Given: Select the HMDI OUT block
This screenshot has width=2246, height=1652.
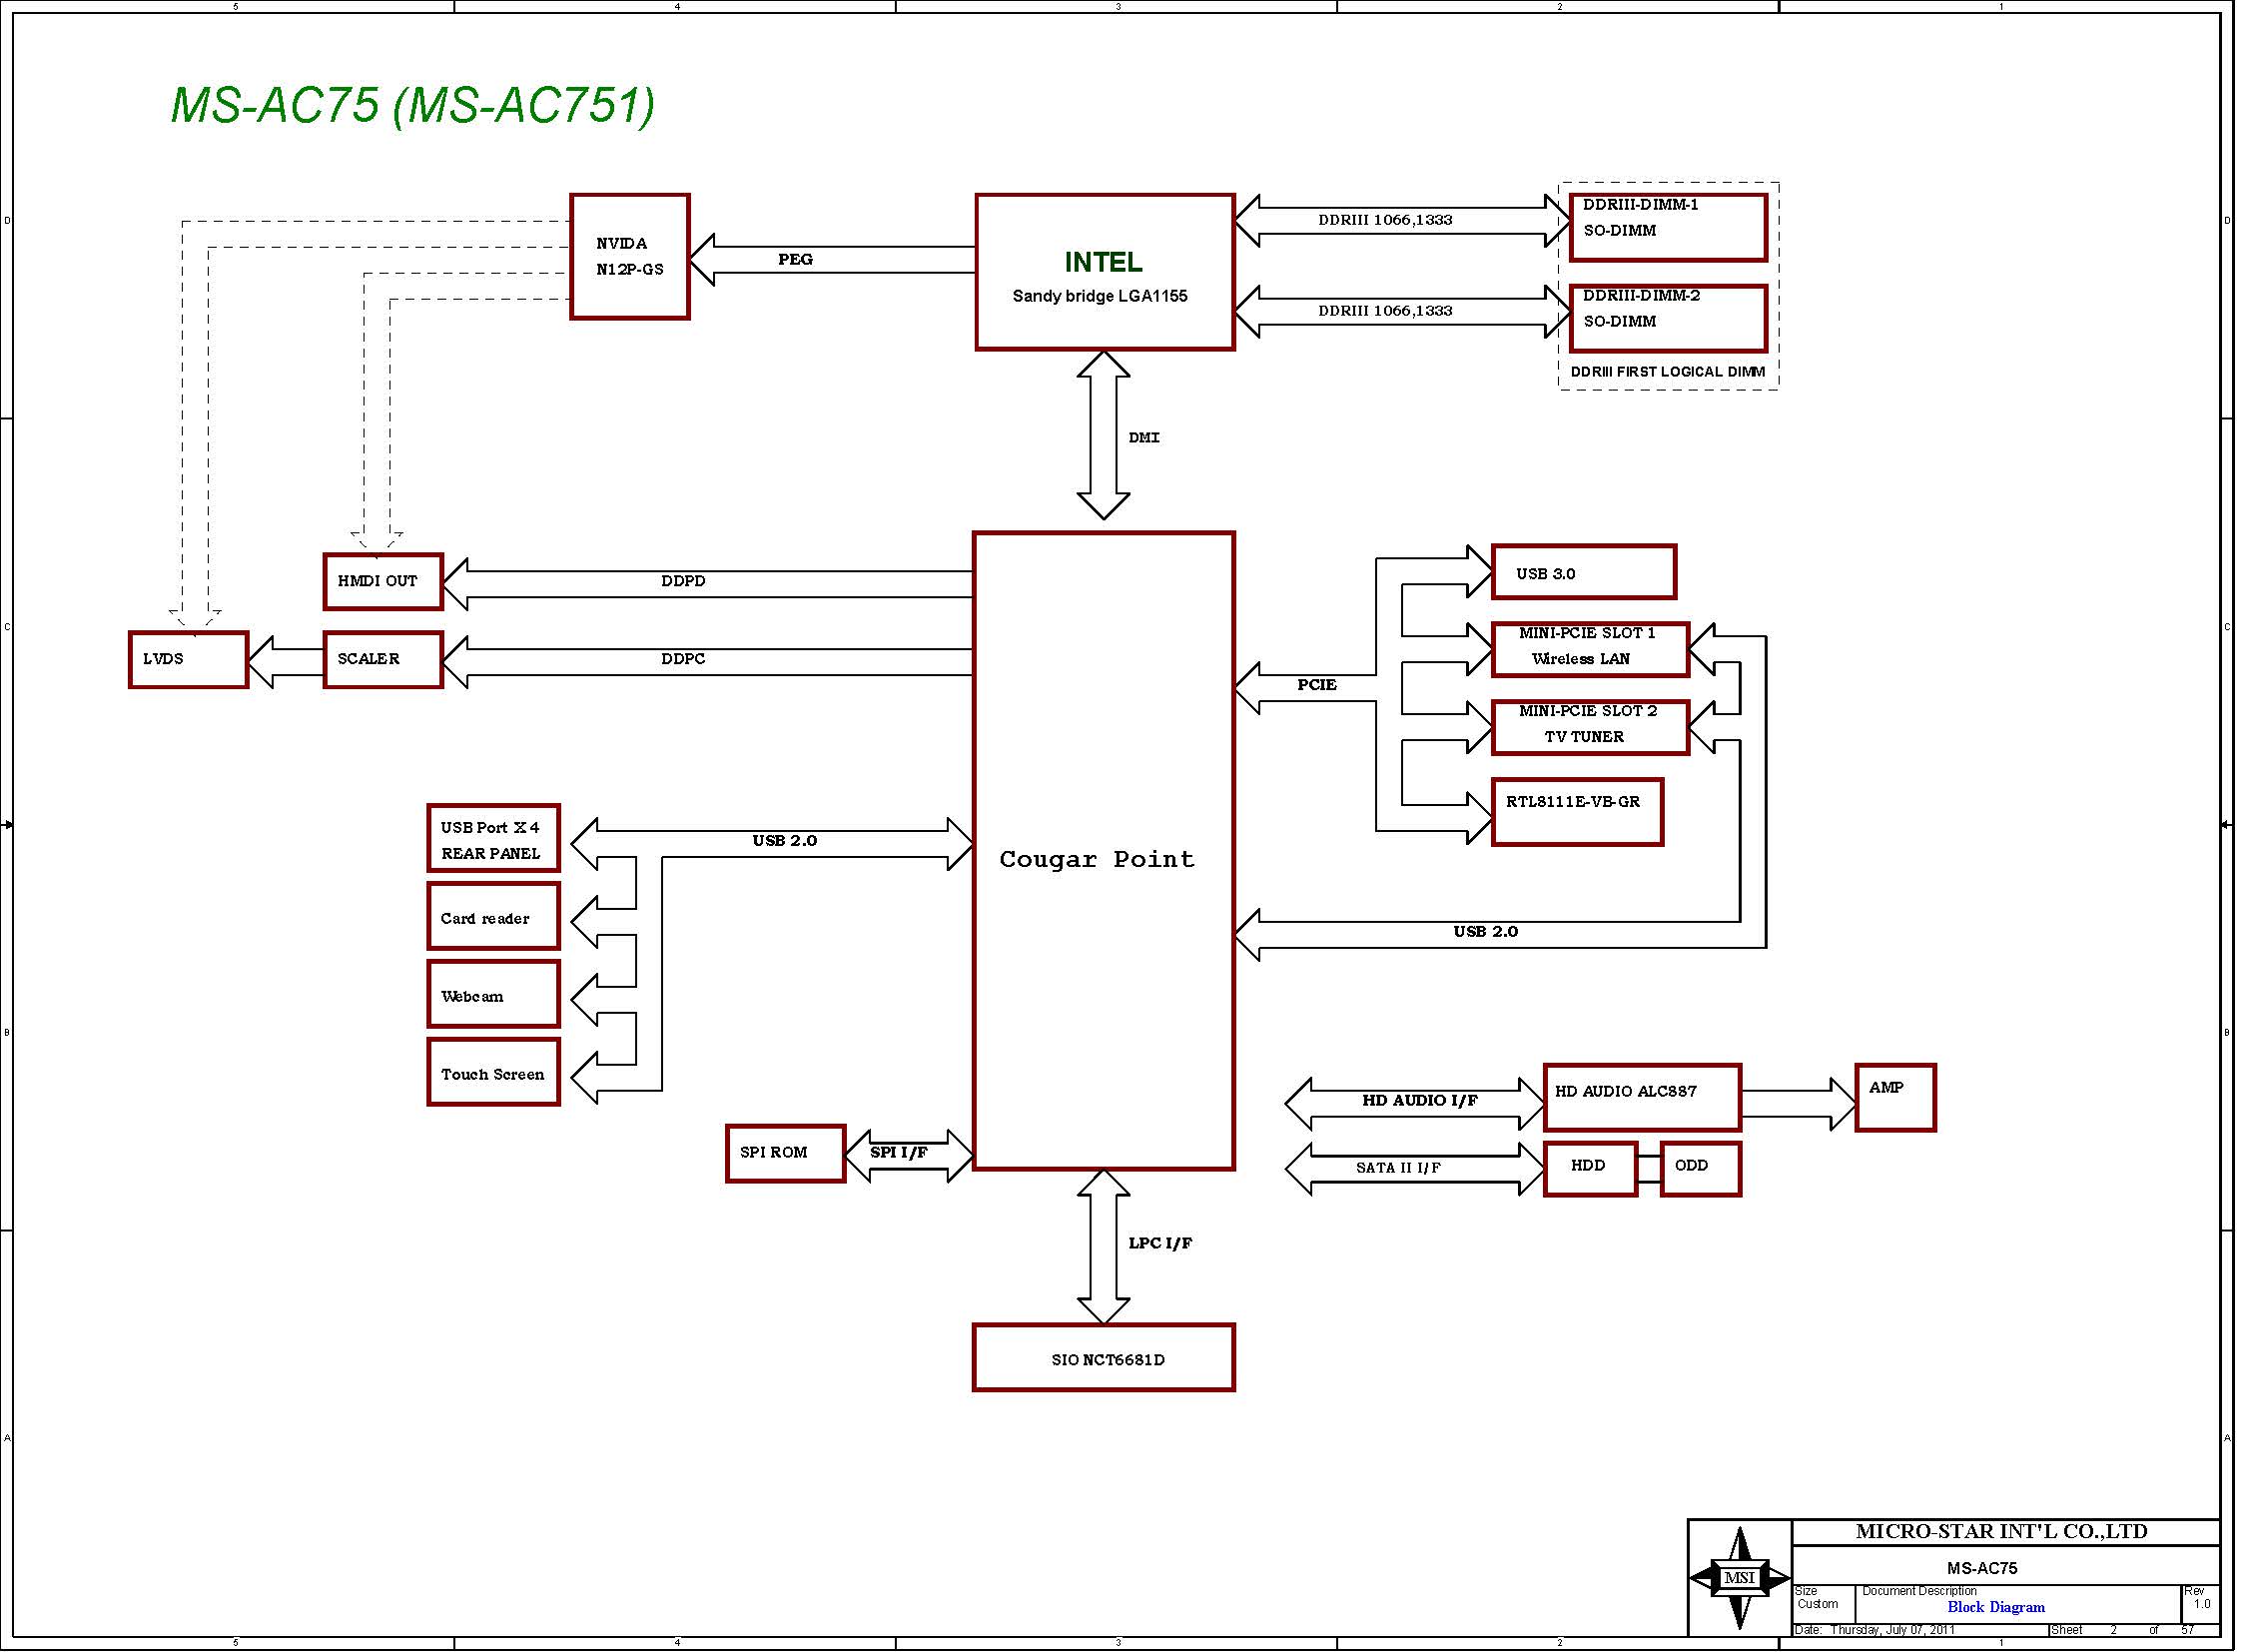Looking at the screenshot, I should (383, 581).
